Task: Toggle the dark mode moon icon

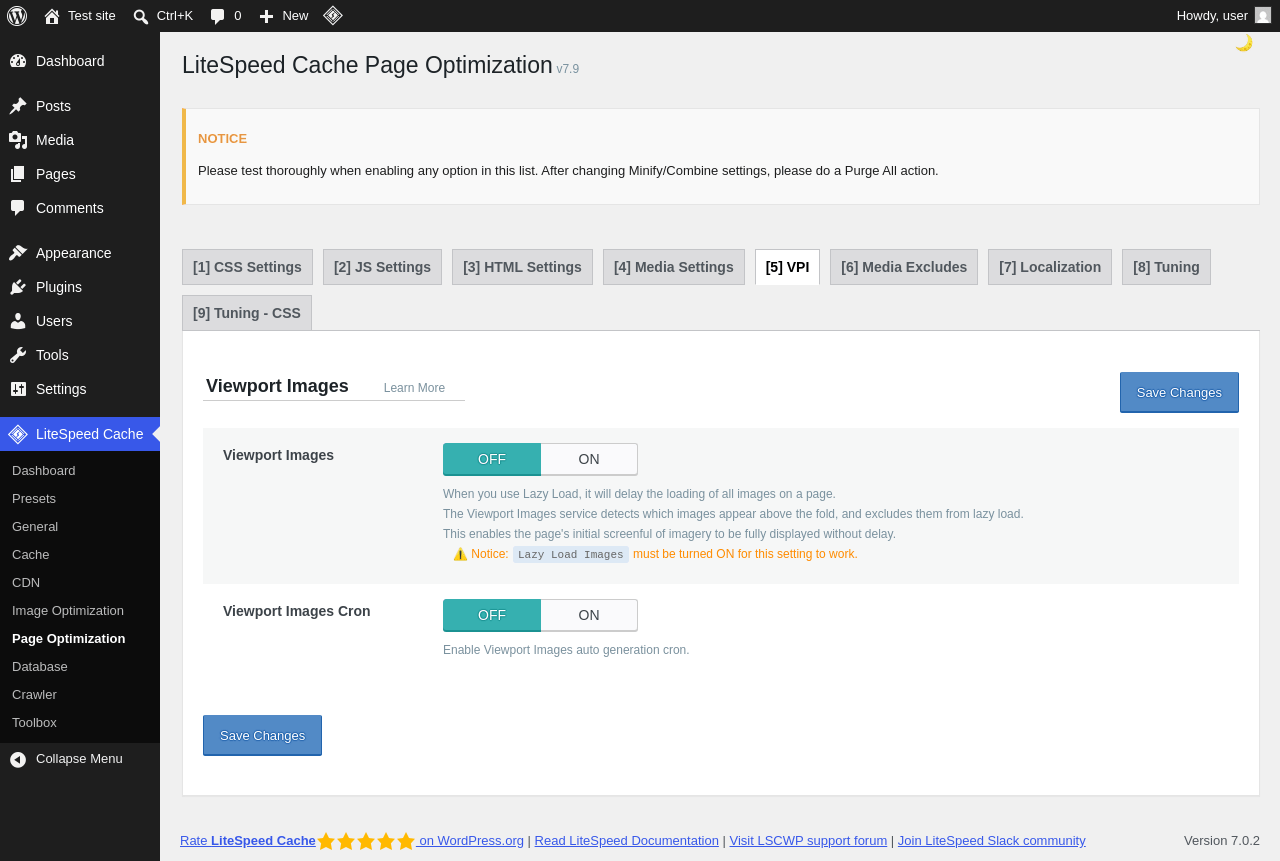Action: [1244, 42]
